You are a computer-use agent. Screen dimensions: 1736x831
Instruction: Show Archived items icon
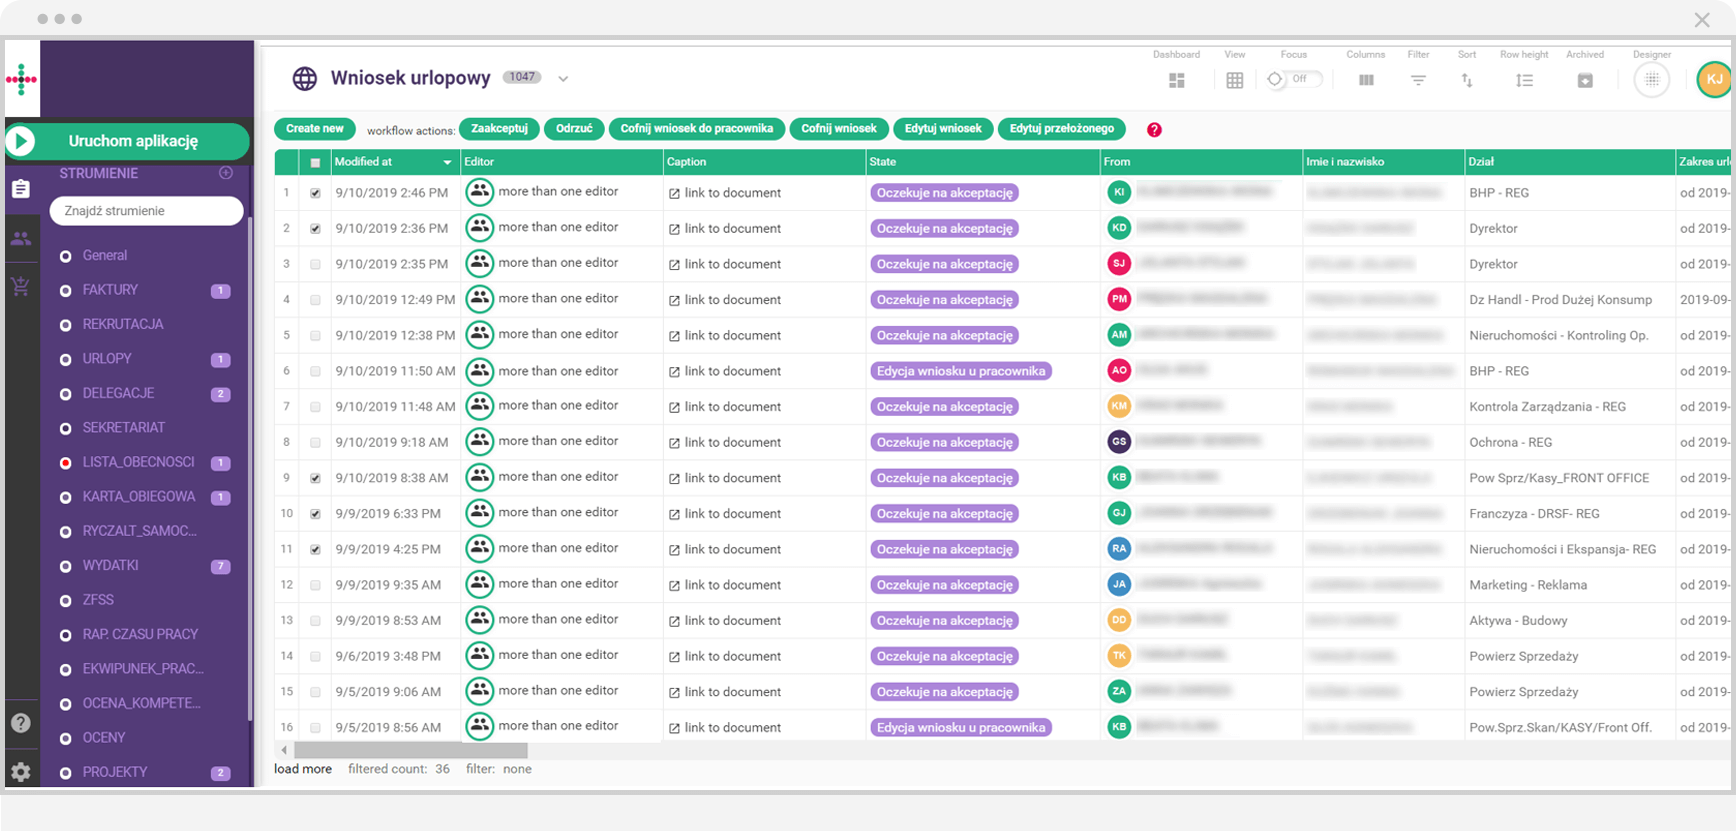point(1584,80)
